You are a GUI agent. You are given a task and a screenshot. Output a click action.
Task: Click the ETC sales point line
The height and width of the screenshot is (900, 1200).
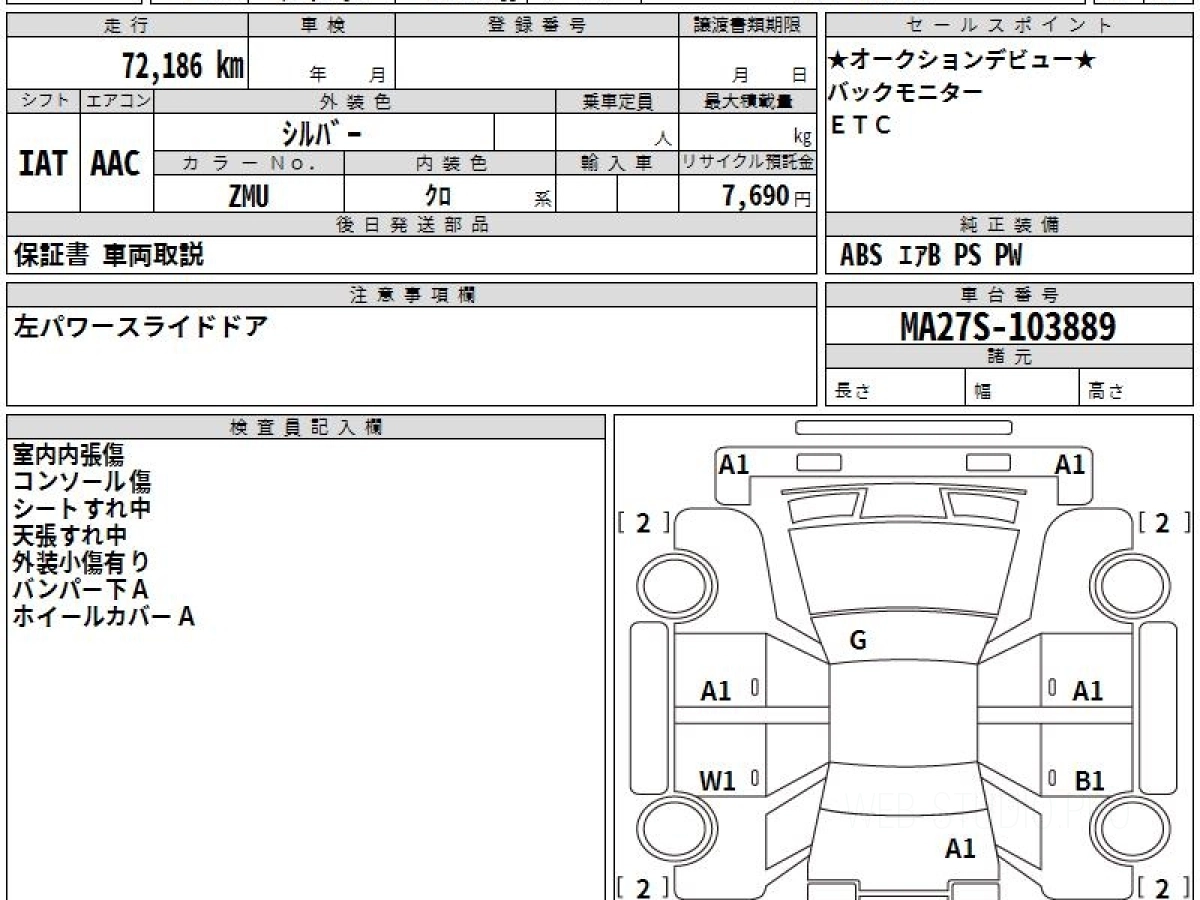click(x=861, y=125)
